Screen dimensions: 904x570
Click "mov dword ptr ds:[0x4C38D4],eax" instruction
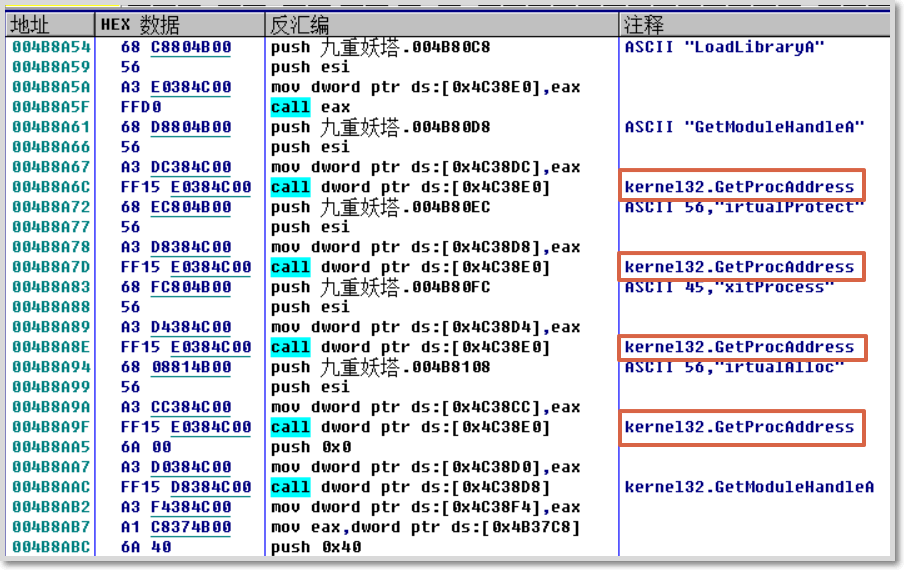[x=425, y=327]
